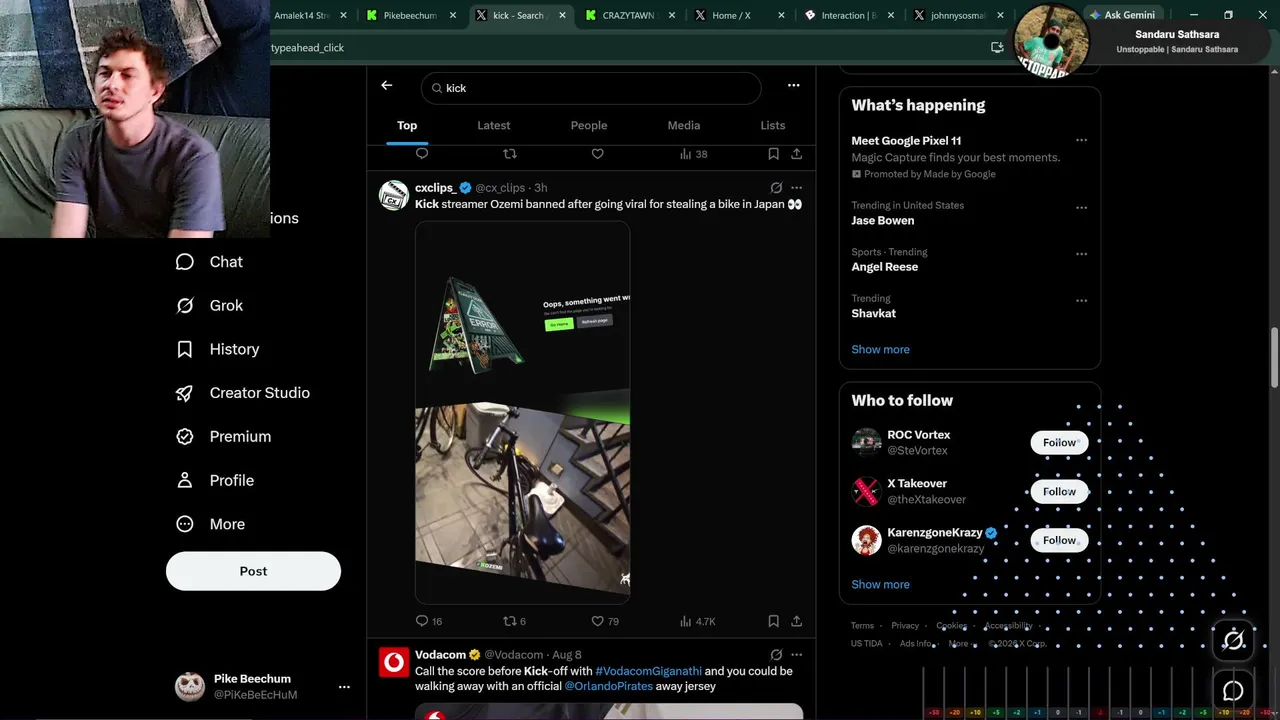Reply to the post above cxclips

tap(422, 154)
